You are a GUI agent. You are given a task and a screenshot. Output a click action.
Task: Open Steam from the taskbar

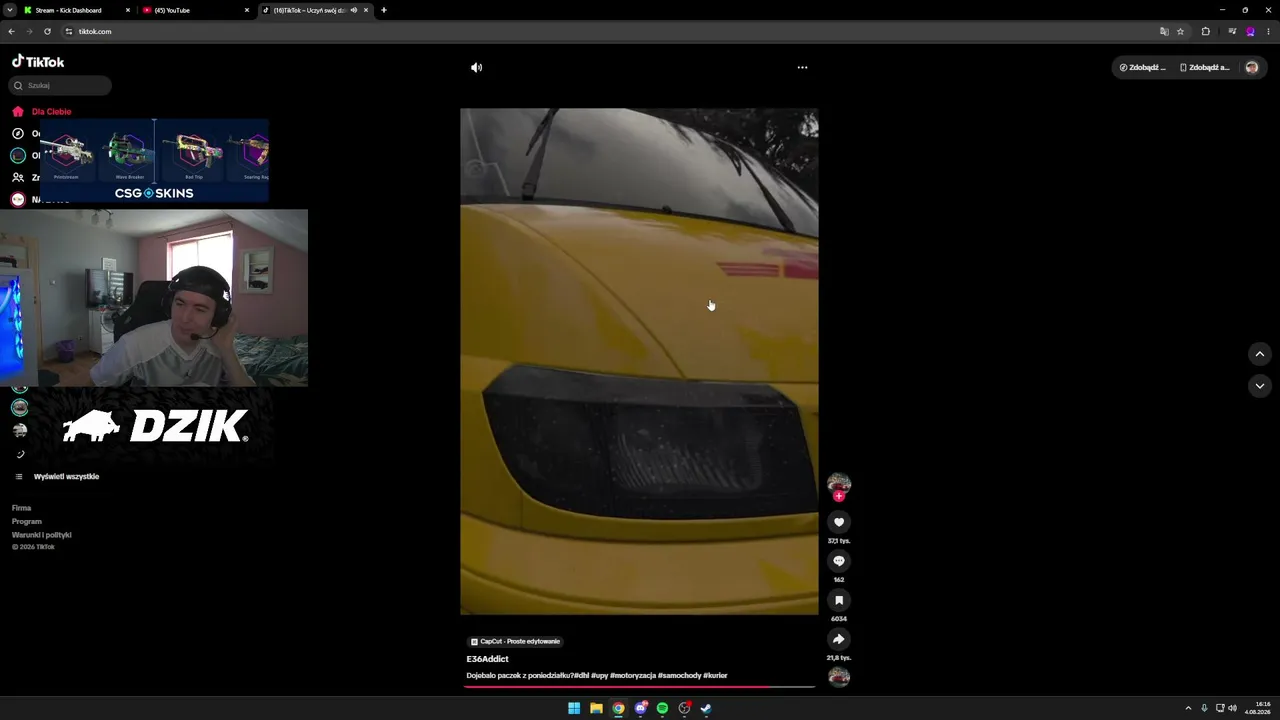tap(706, 708)
